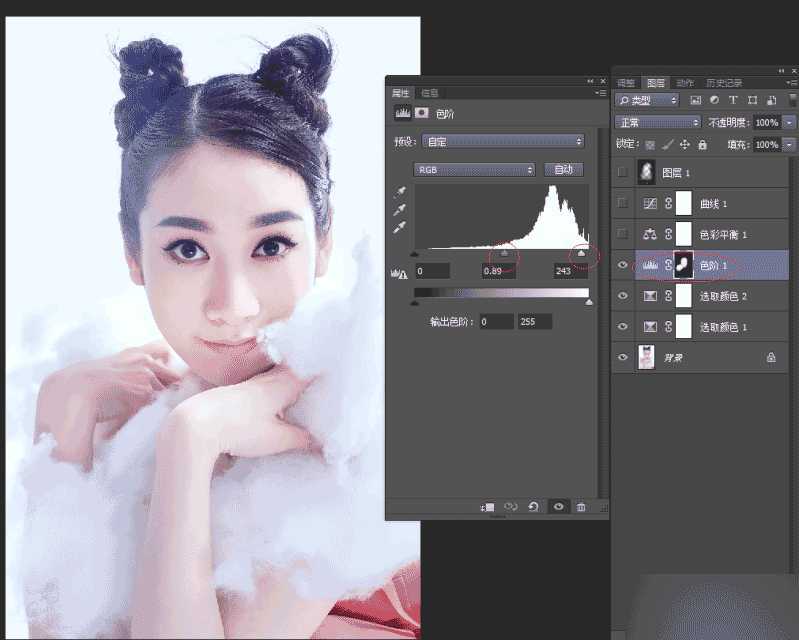The image size is (799, 640).
Task: Switch to the 信息 tab
Action: (430, 93)
